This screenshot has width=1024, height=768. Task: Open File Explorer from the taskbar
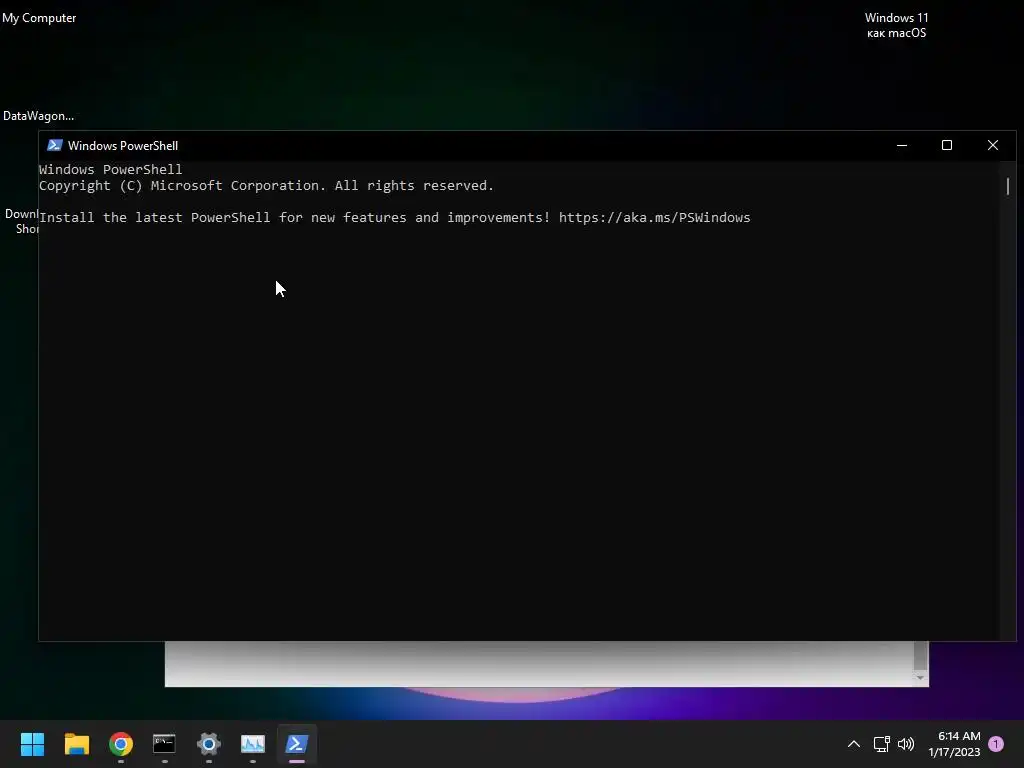[x=76, y=744]
